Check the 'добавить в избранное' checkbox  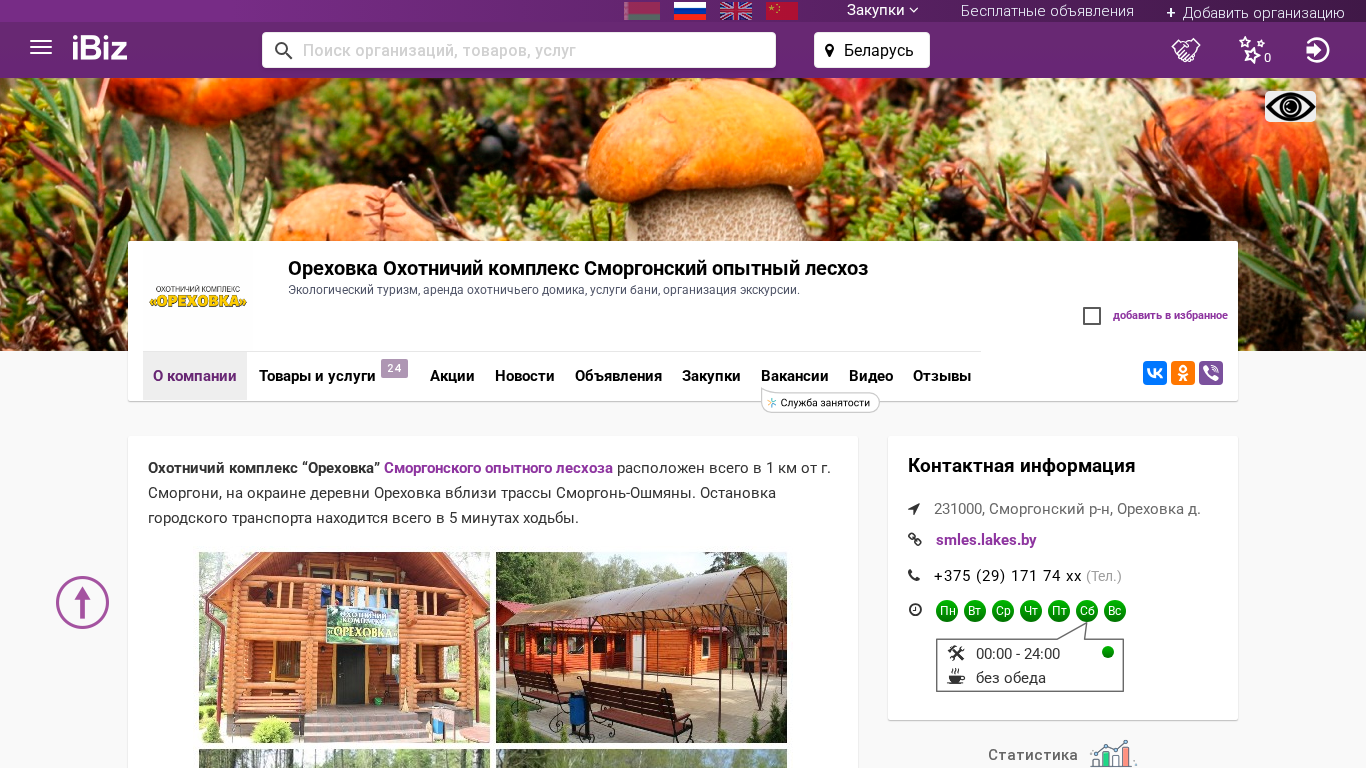coord(1092,316)
